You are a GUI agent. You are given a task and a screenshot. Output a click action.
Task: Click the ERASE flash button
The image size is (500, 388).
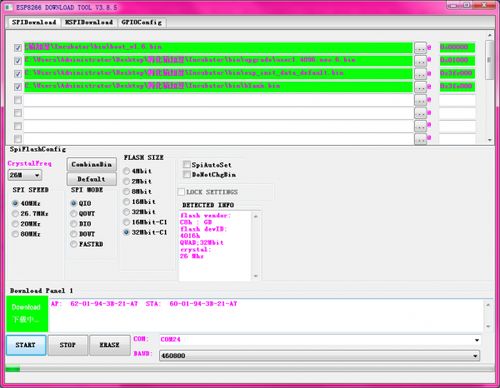coord(110,345)
